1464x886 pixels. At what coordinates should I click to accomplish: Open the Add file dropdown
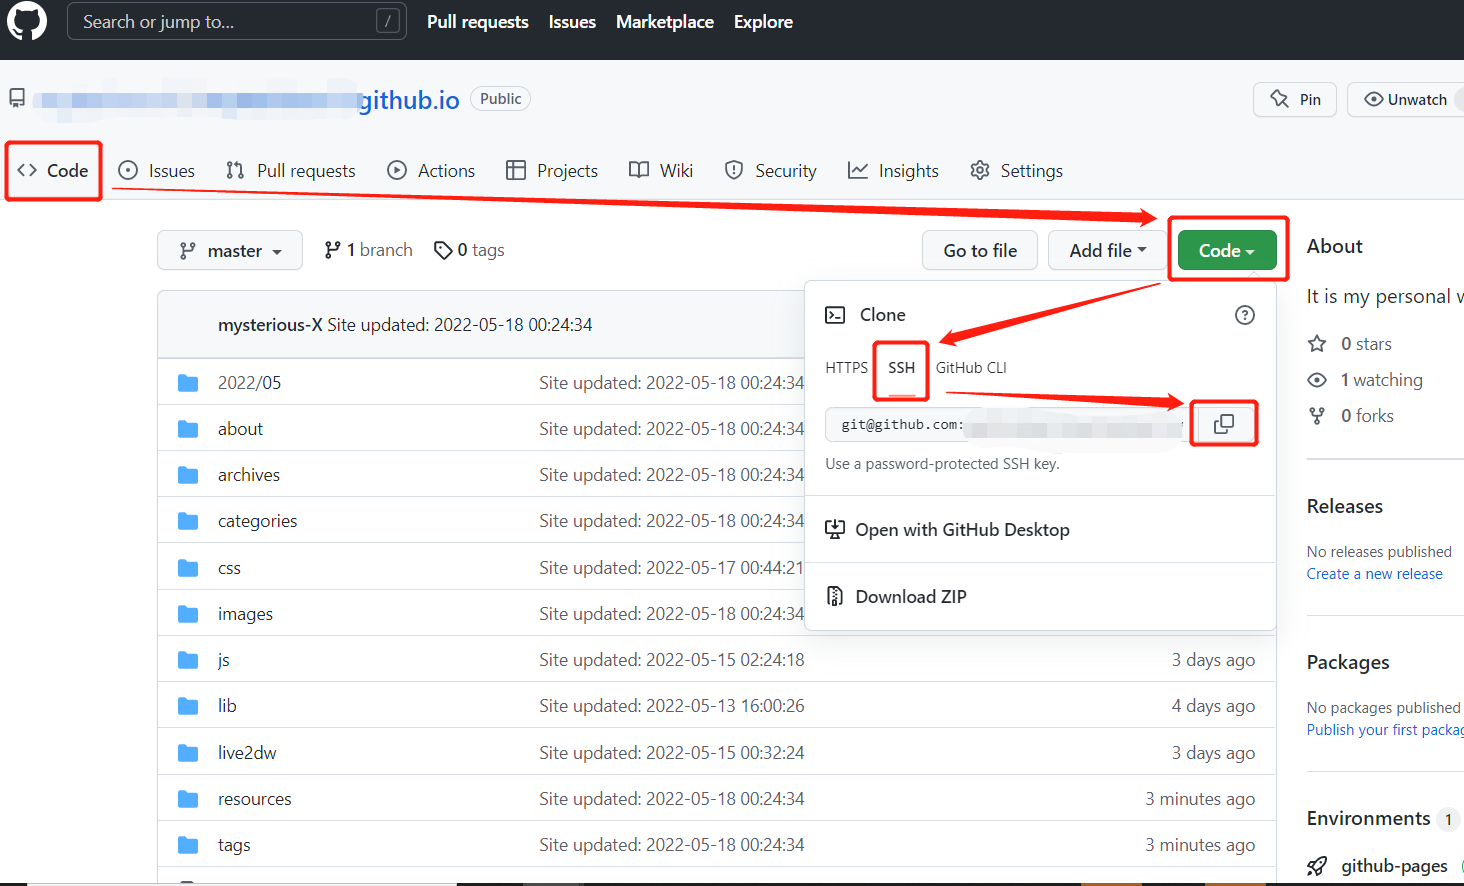(1107, 251)
